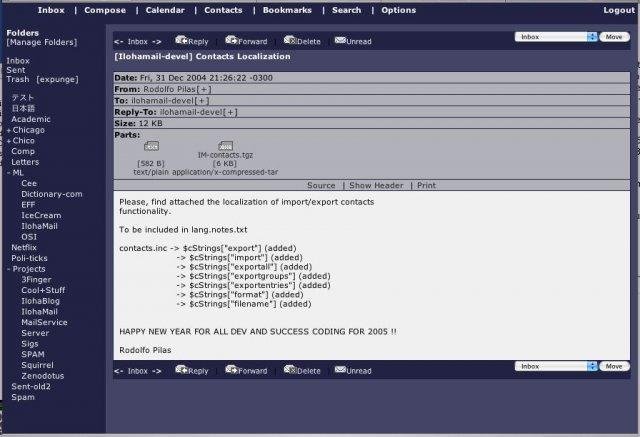
Task: Open Compose in top navigation
Action: click(x=105, y=10)
